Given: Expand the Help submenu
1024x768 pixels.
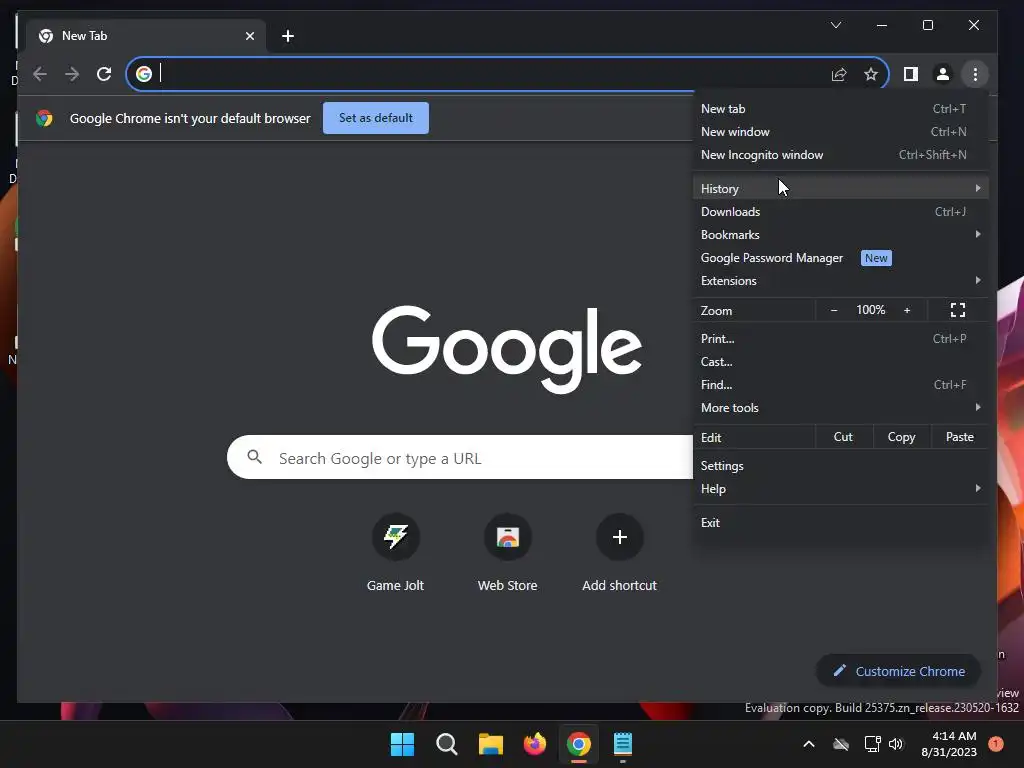Looking at the screenshot, I should (x=841, y=488).
